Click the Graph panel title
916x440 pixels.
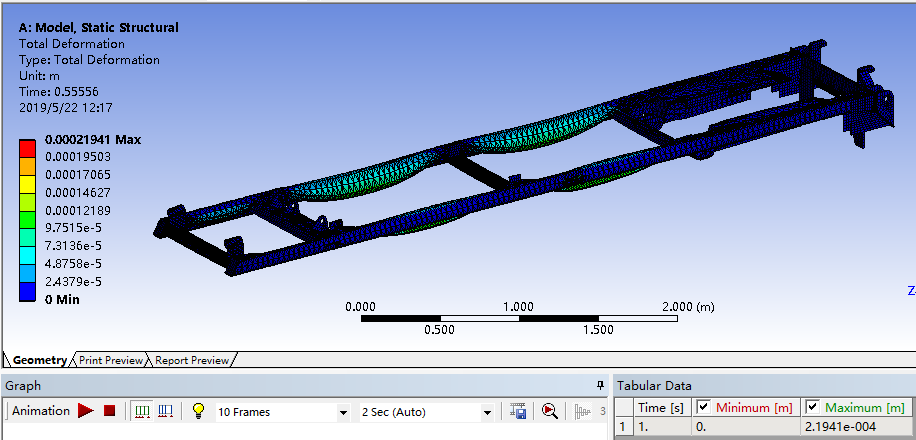[23, 386]
